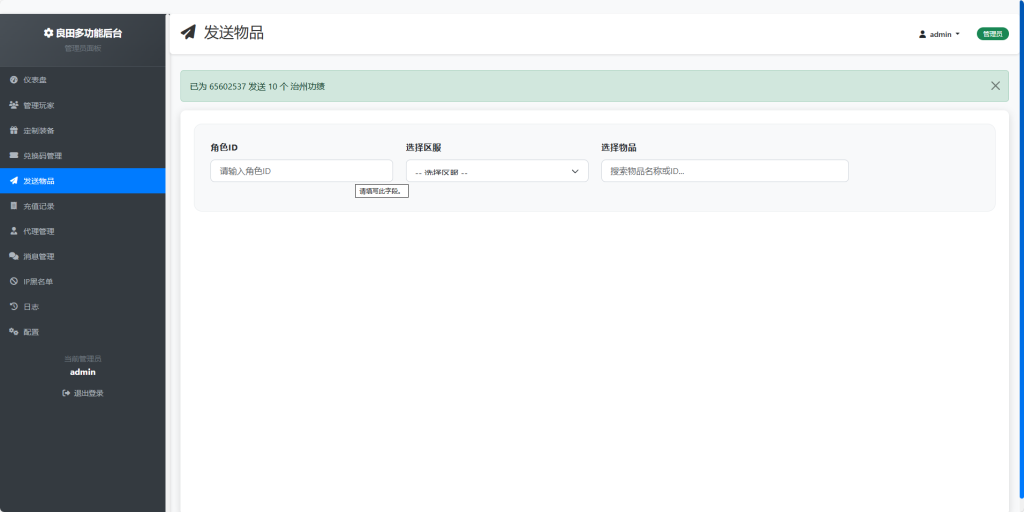This screenshot has width=1024, height=512.
Task: Click the 消息管理 chat bubbles icon
Action: (x=14, y=257)
